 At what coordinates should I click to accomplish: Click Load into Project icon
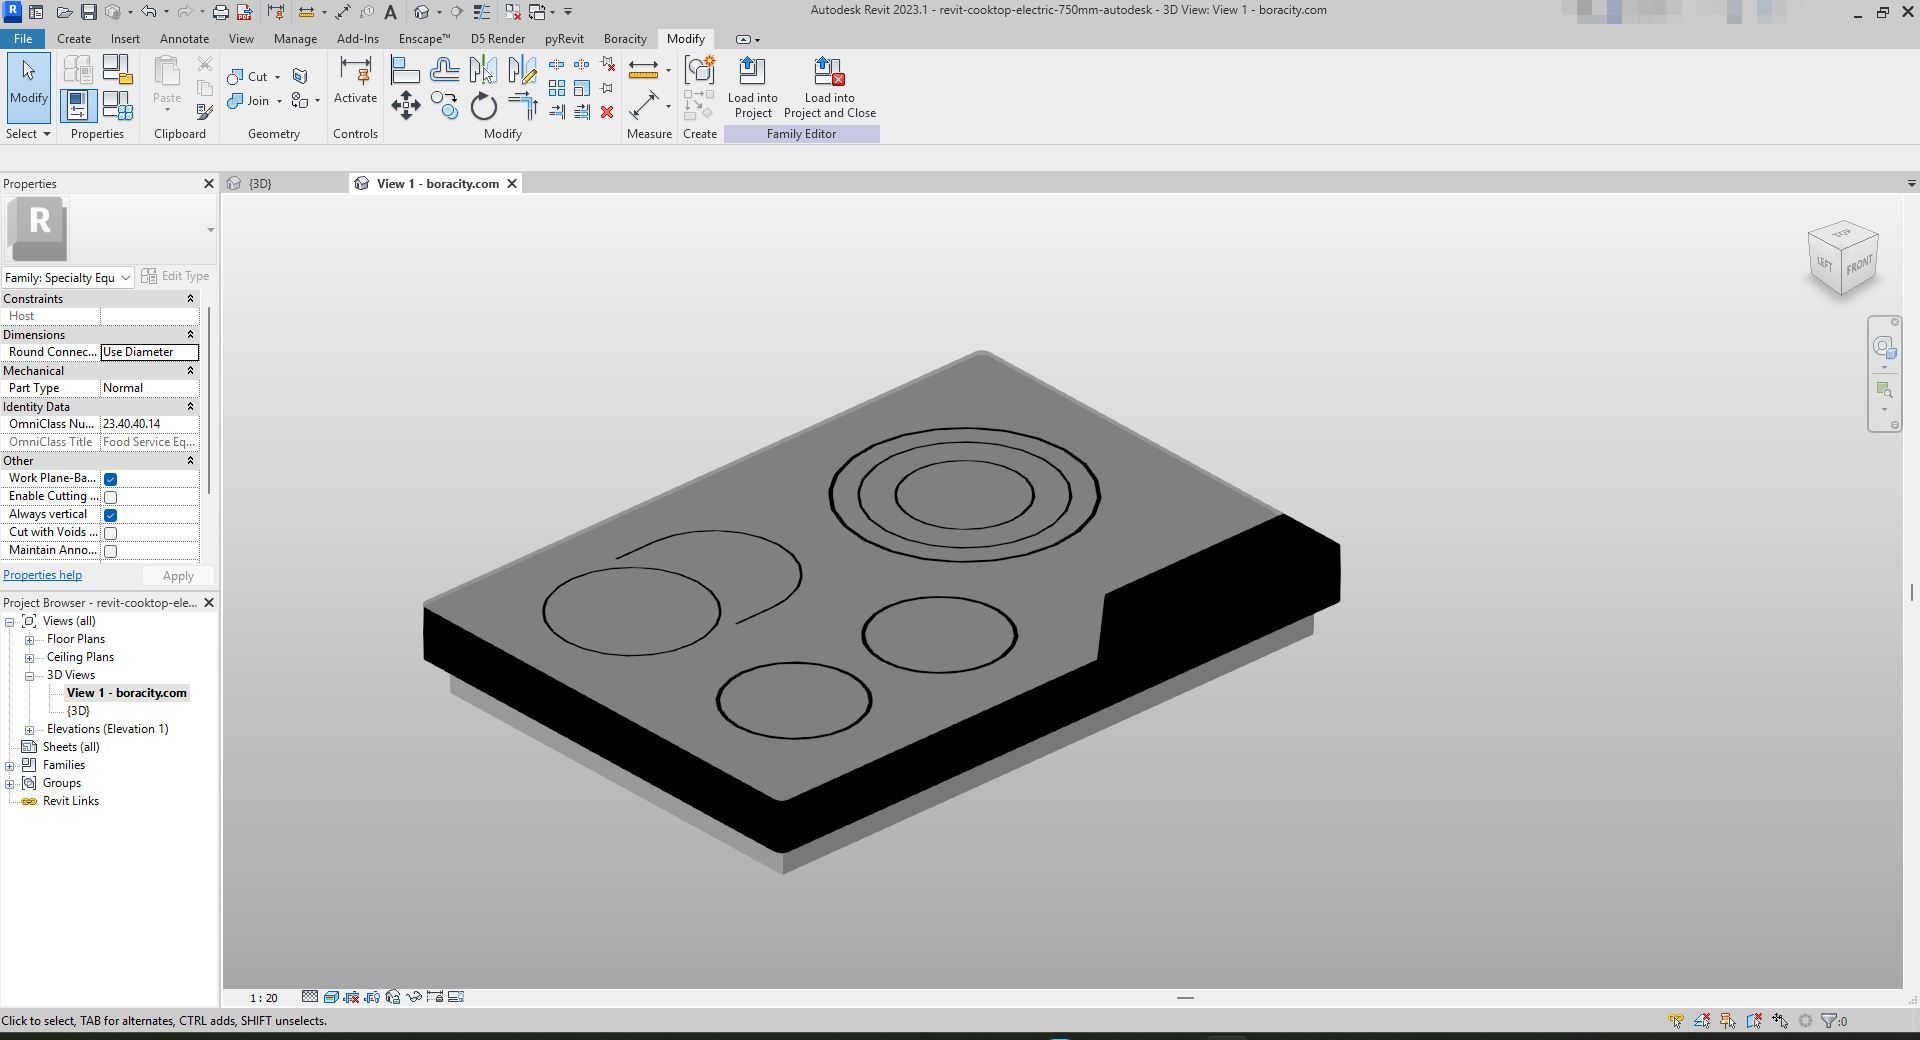click(x=752, y=88)
